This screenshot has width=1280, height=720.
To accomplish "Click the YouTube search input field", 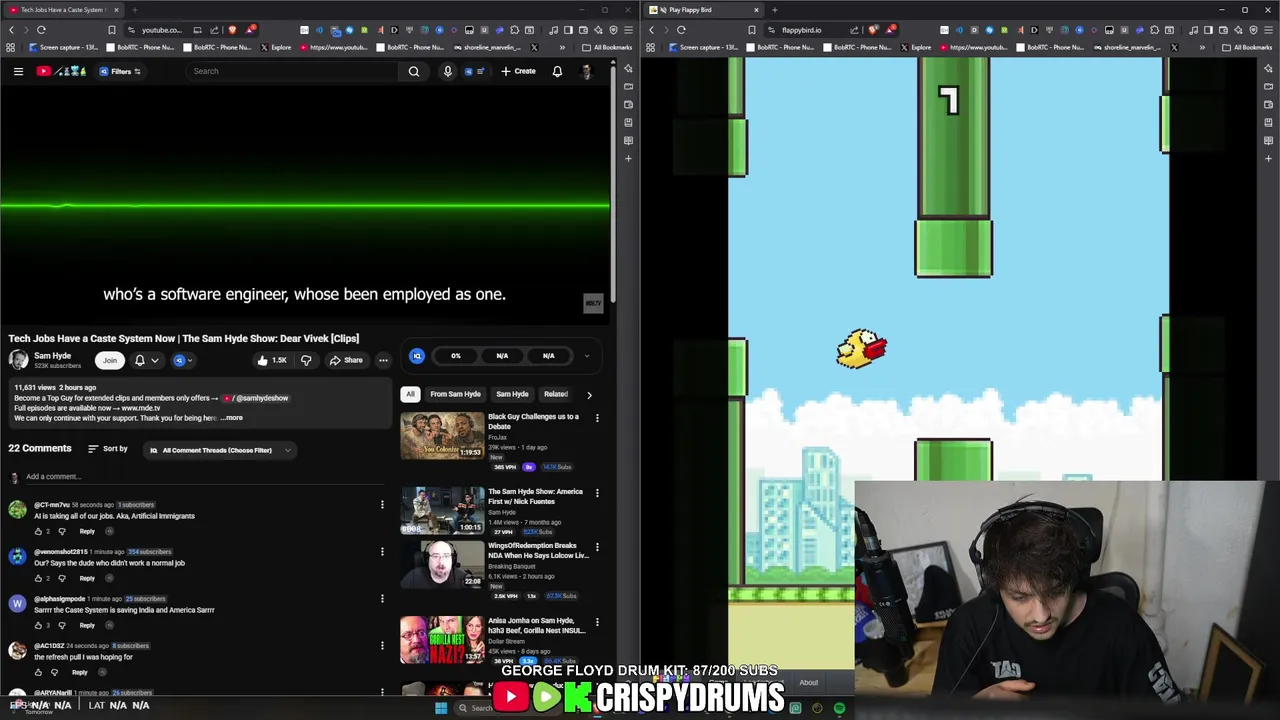I will point(293,71).
